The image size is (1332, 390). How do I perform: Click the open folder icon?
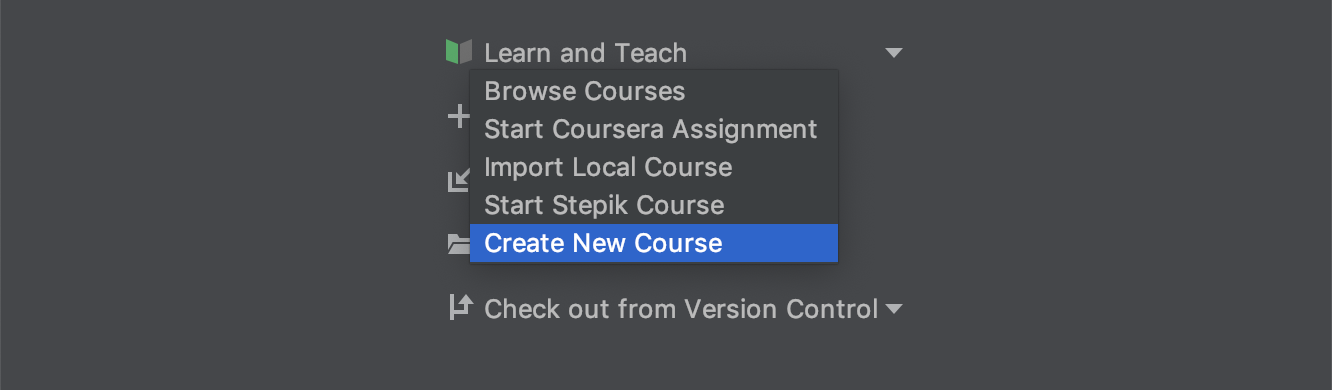pyautogui.click(x=457, y=244)
